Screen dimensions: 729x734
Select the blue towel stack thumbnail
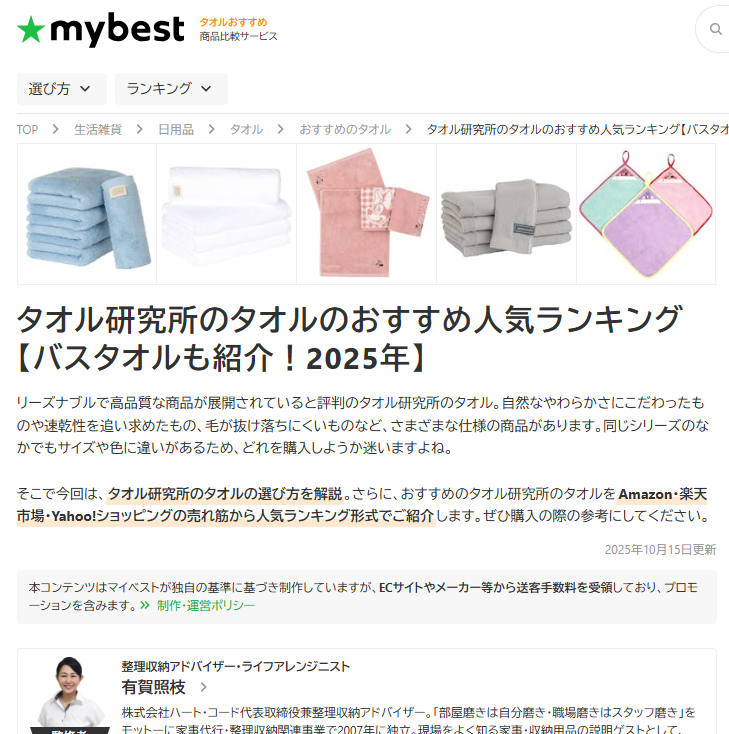[87, 214]
